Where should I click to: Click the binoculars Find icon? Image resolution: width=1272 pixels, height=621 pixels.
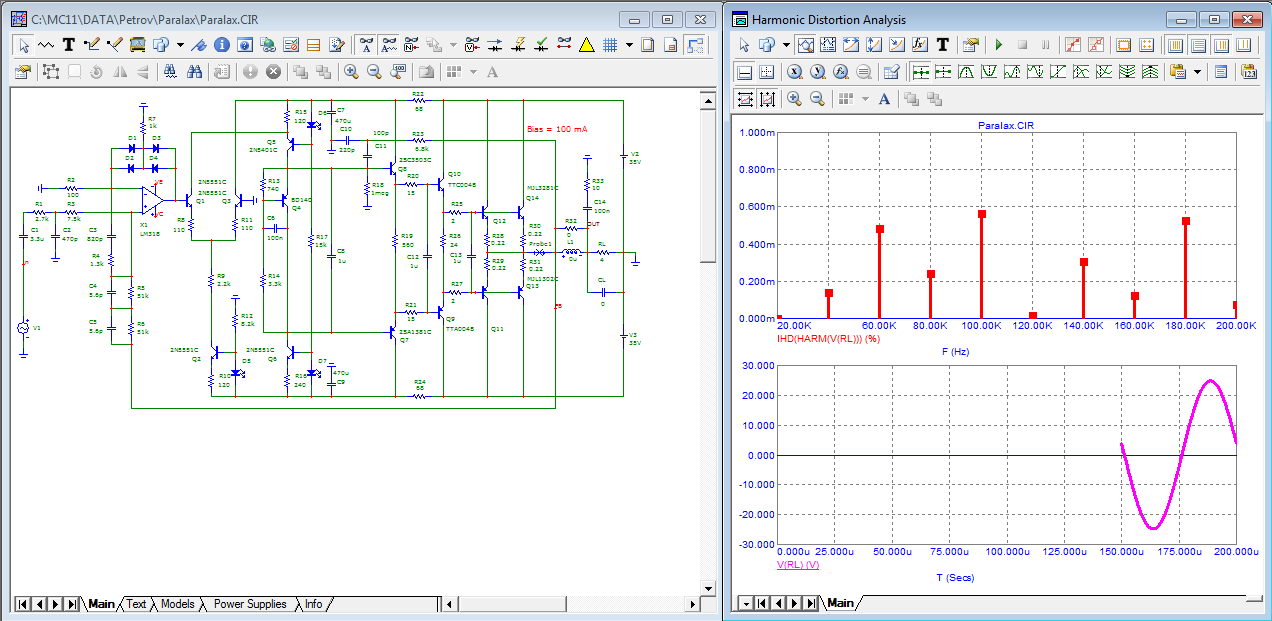tap(195, 72)
